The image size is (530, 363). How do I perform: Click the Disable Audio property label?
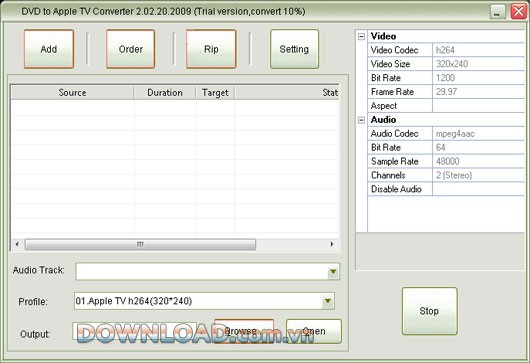(396, 189)
